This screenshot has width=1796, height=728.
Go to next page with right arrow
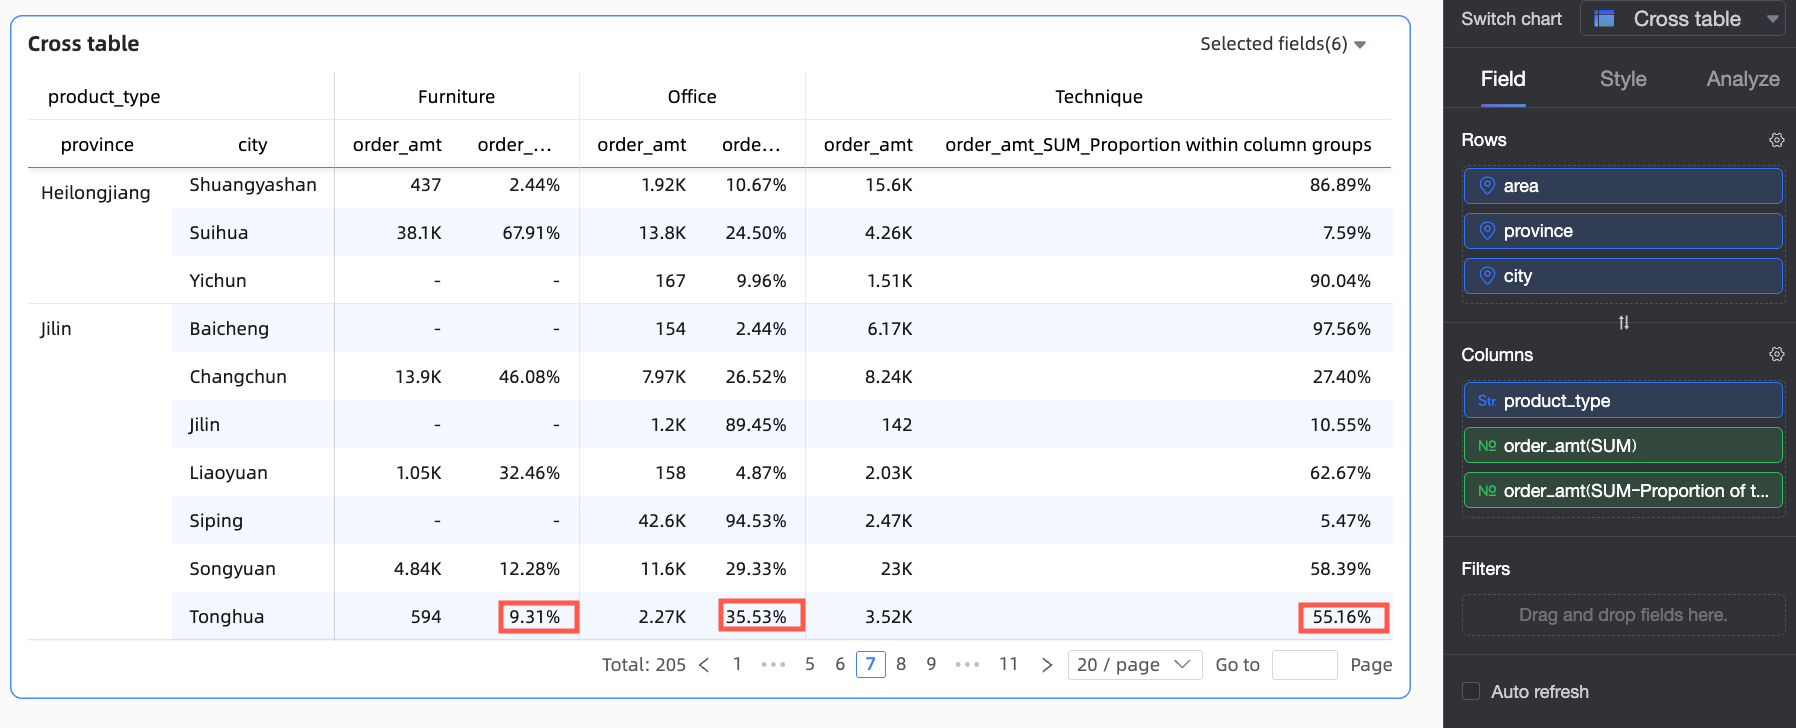click(x=1046, y=665)
